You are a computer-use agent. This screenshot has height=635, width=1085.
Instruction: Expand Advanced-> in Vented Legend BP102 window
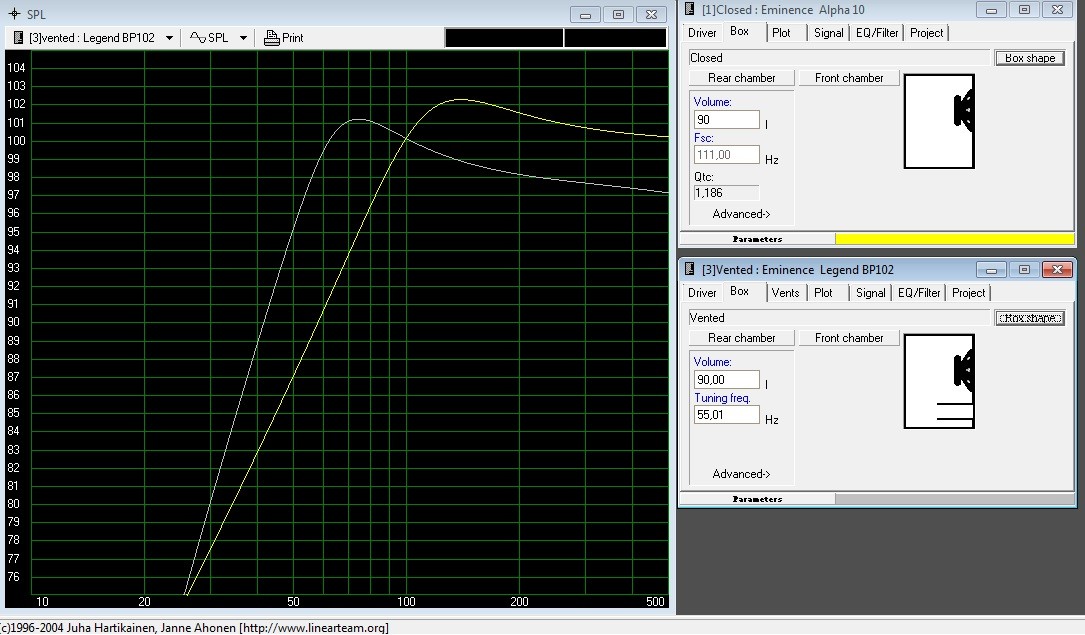coord(741,475)
